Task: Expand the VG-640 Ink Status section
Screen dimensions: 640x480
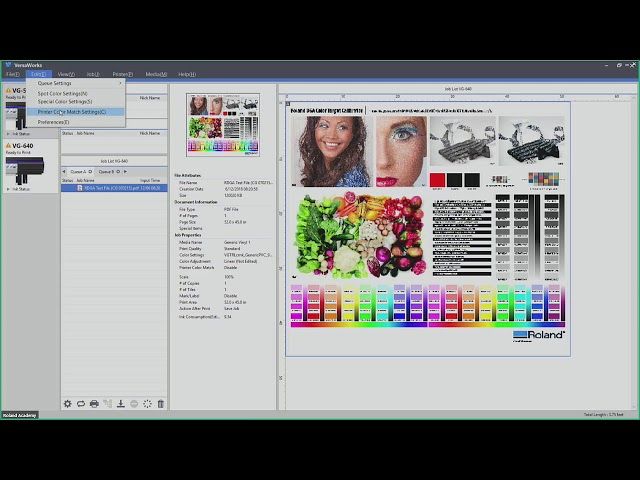Action: click(6, 188)
